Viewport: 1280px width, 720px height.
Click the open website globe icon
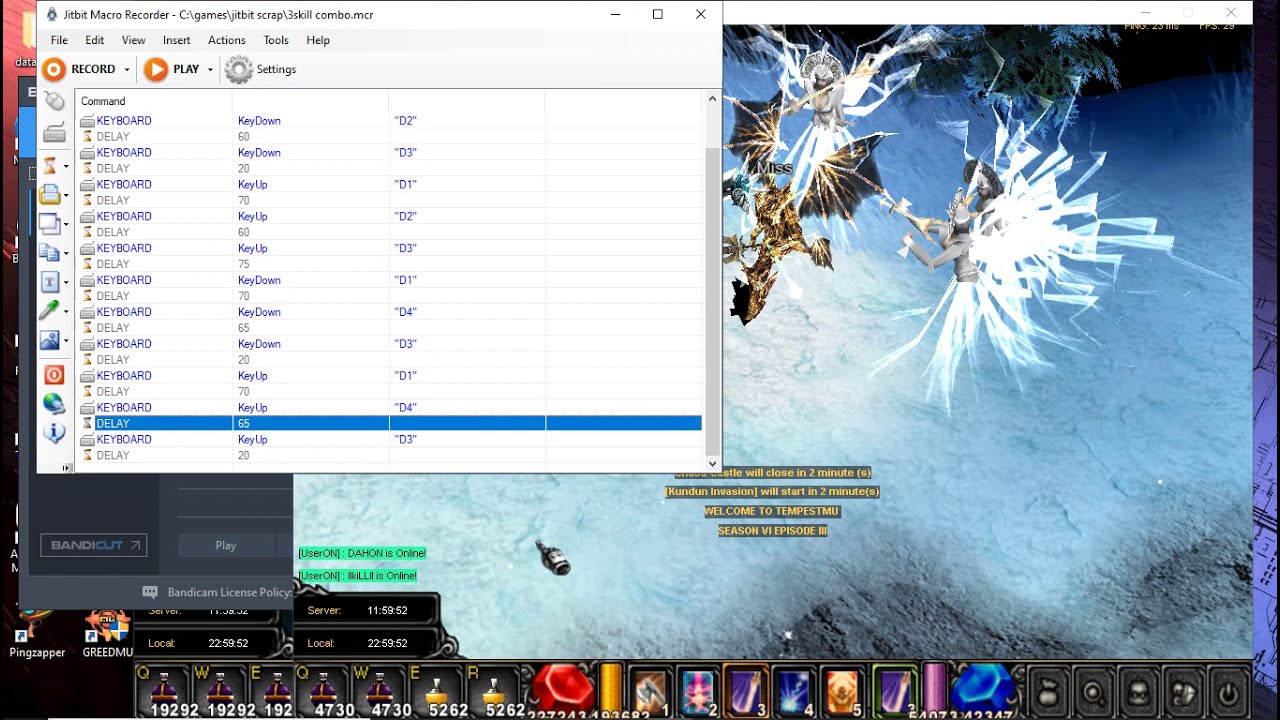tap(54, 404)
